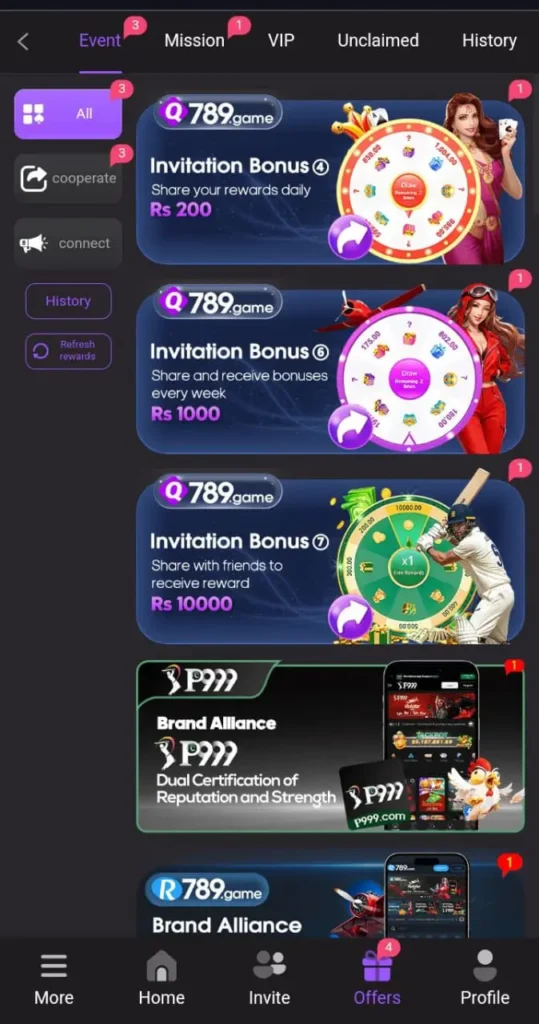Select the cooperate category filter

(x=68, y=178)
